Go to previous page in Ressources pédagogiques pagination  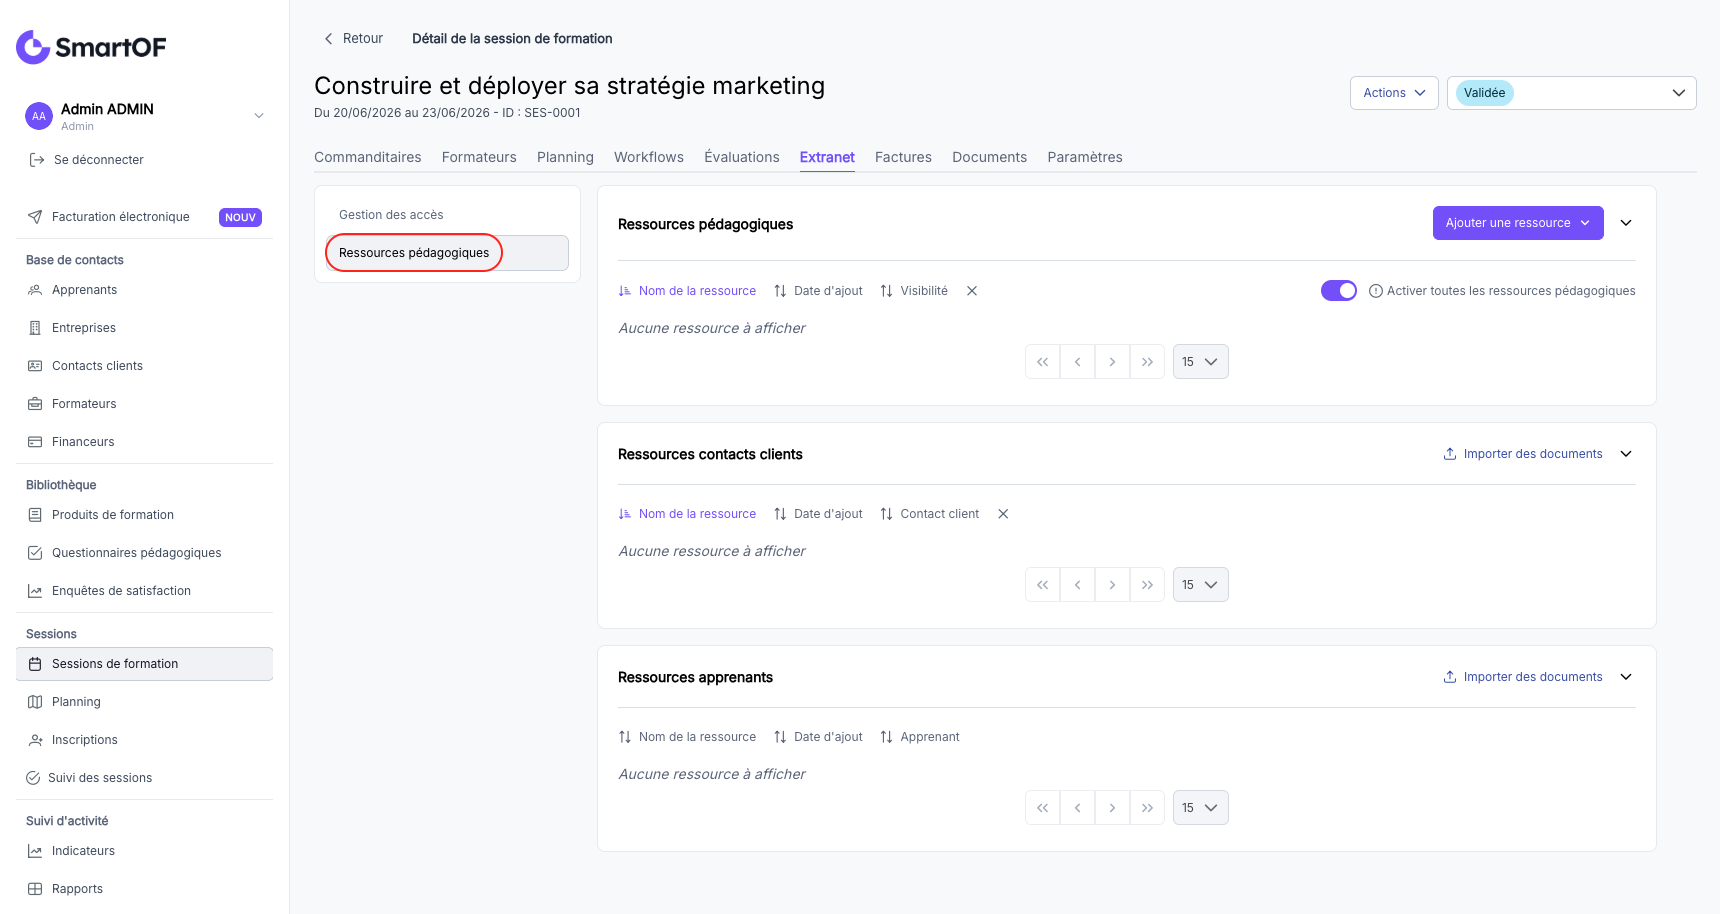(x=1078, y=362)
